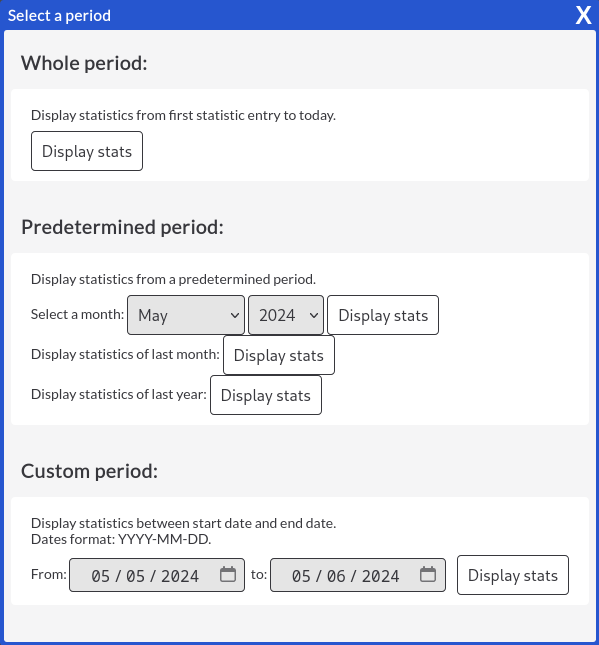
Task: Display statistics of last year button
Action: click(266, 395)
